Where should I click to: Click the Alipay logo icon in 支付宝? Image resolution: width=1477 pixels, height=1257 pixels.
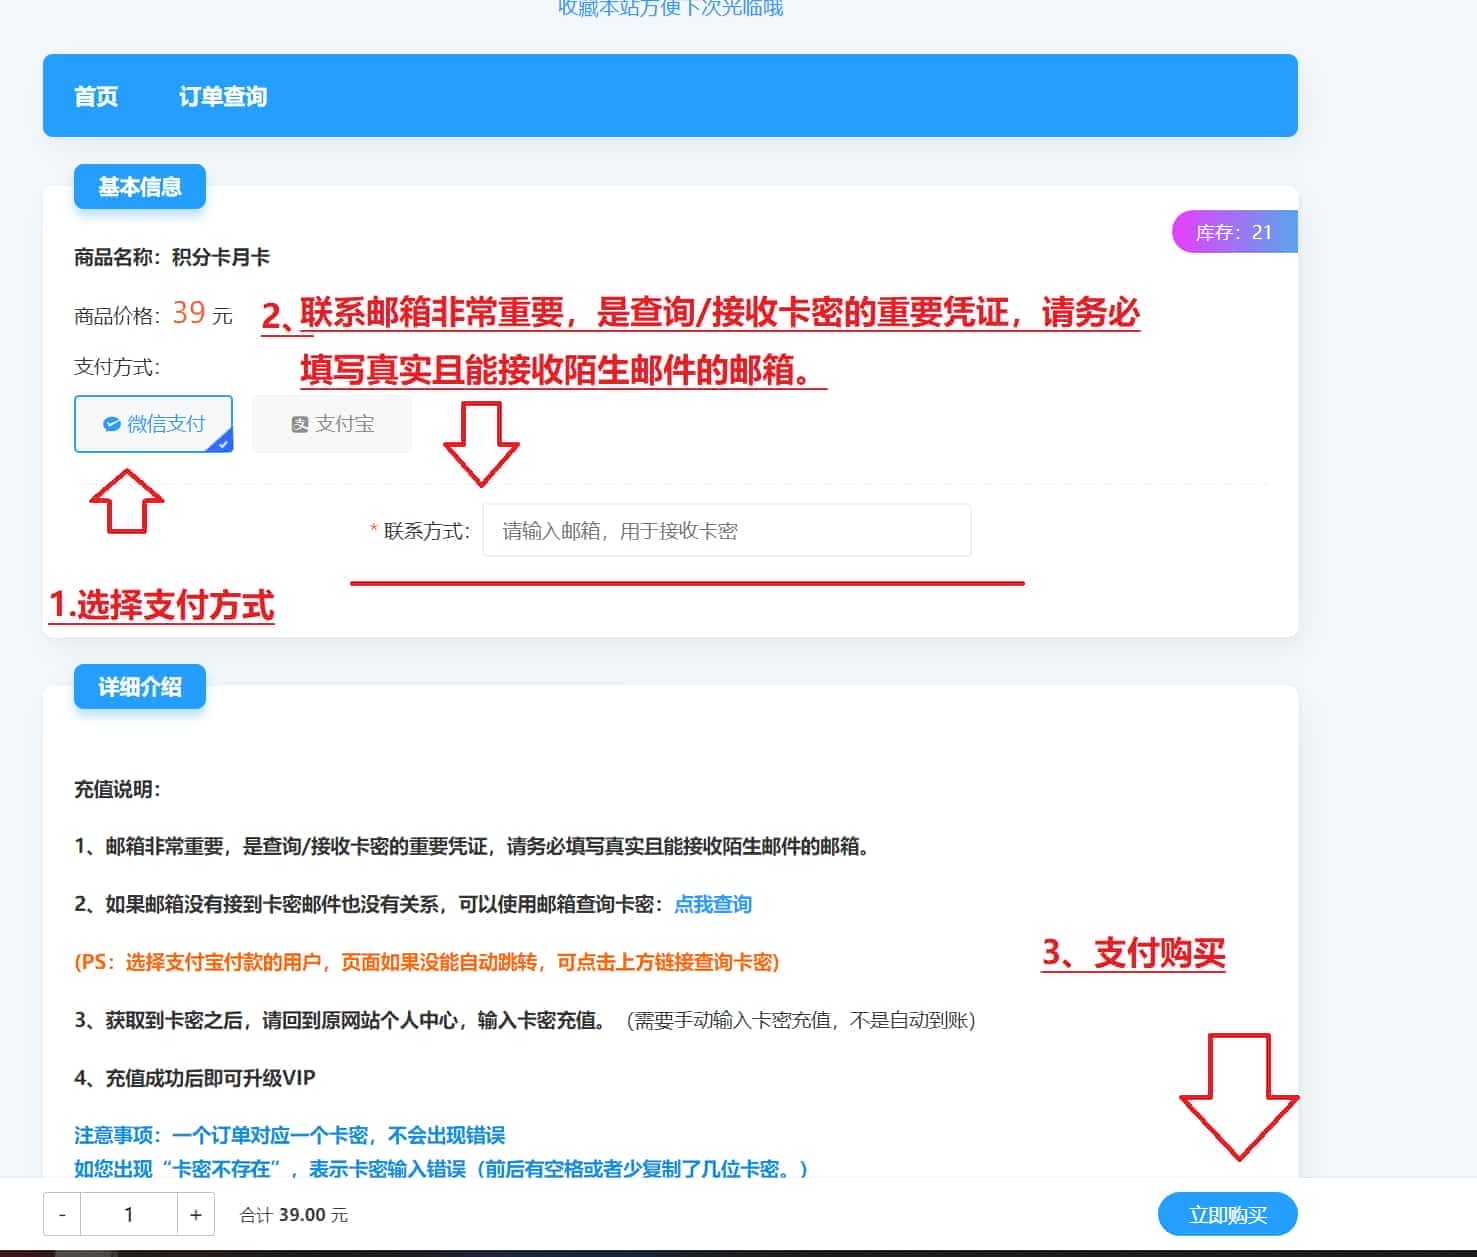299,424
